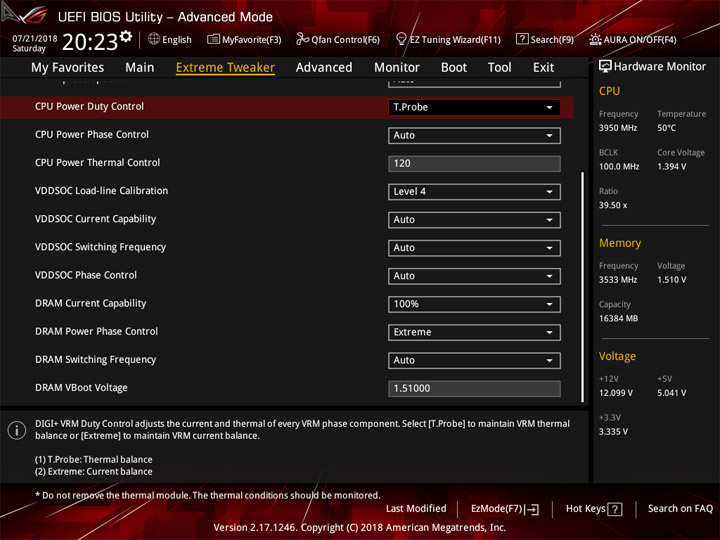Click Last Modified button
720x540 pixels.
pos(416,509)
